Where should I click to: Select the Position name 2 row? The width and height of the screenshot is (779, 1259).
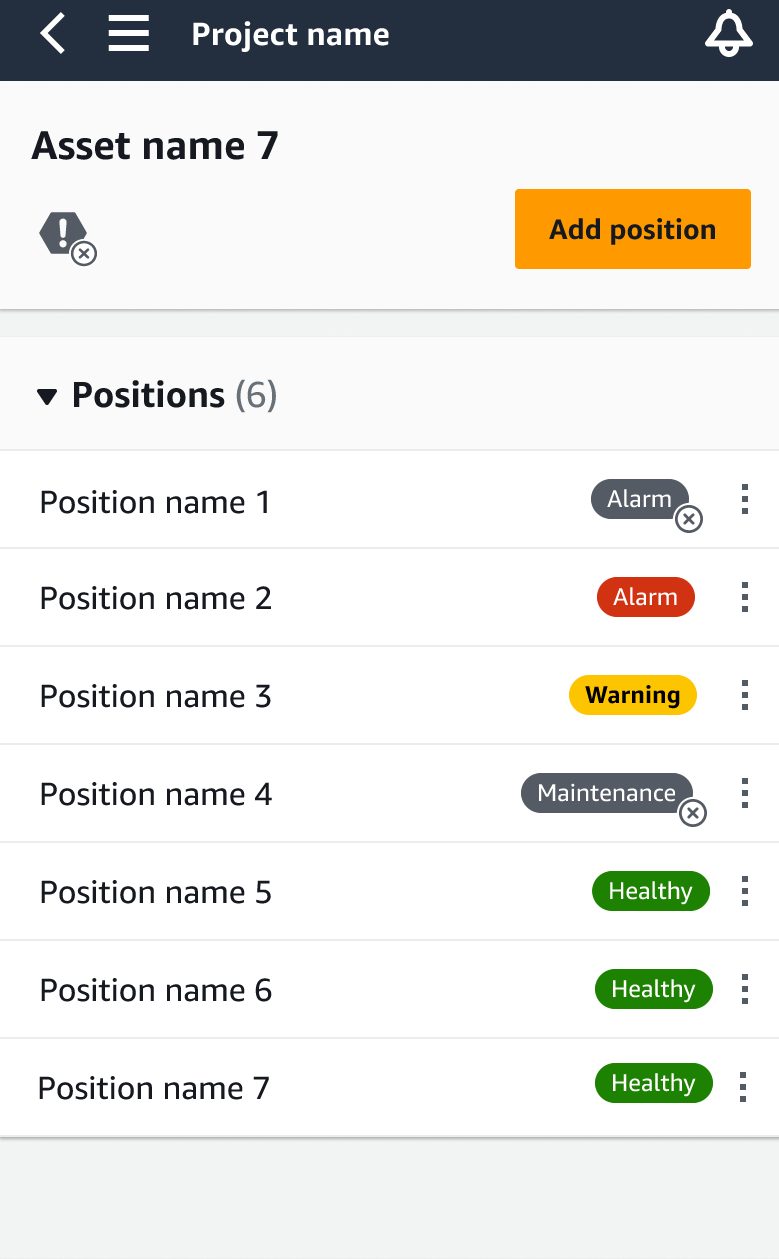click(300, 597)
